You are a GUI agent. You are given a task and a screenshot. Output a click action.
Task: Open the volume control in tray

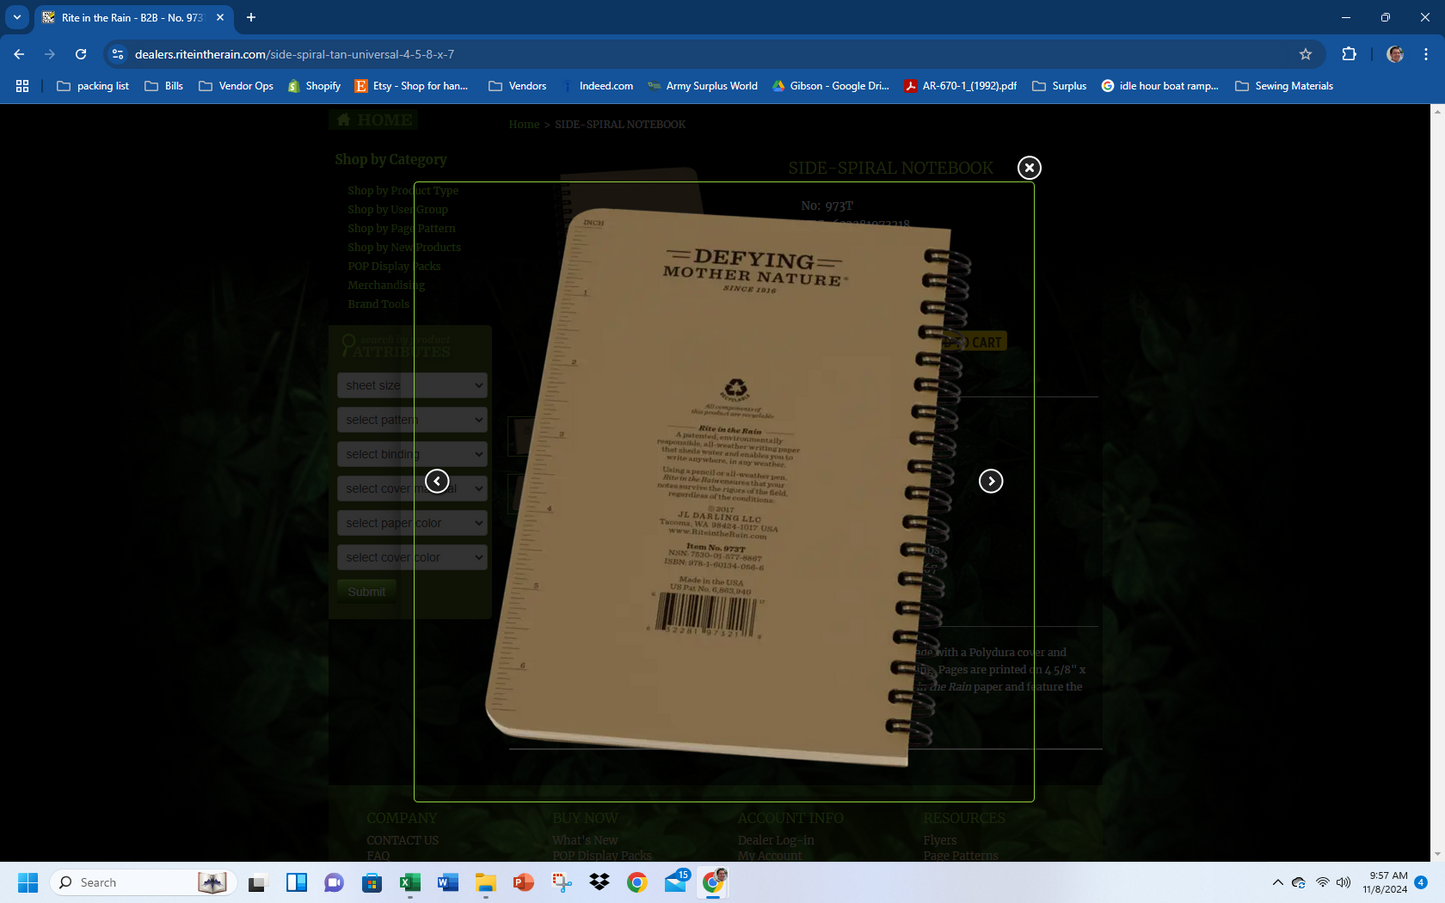pos(1343,882)
